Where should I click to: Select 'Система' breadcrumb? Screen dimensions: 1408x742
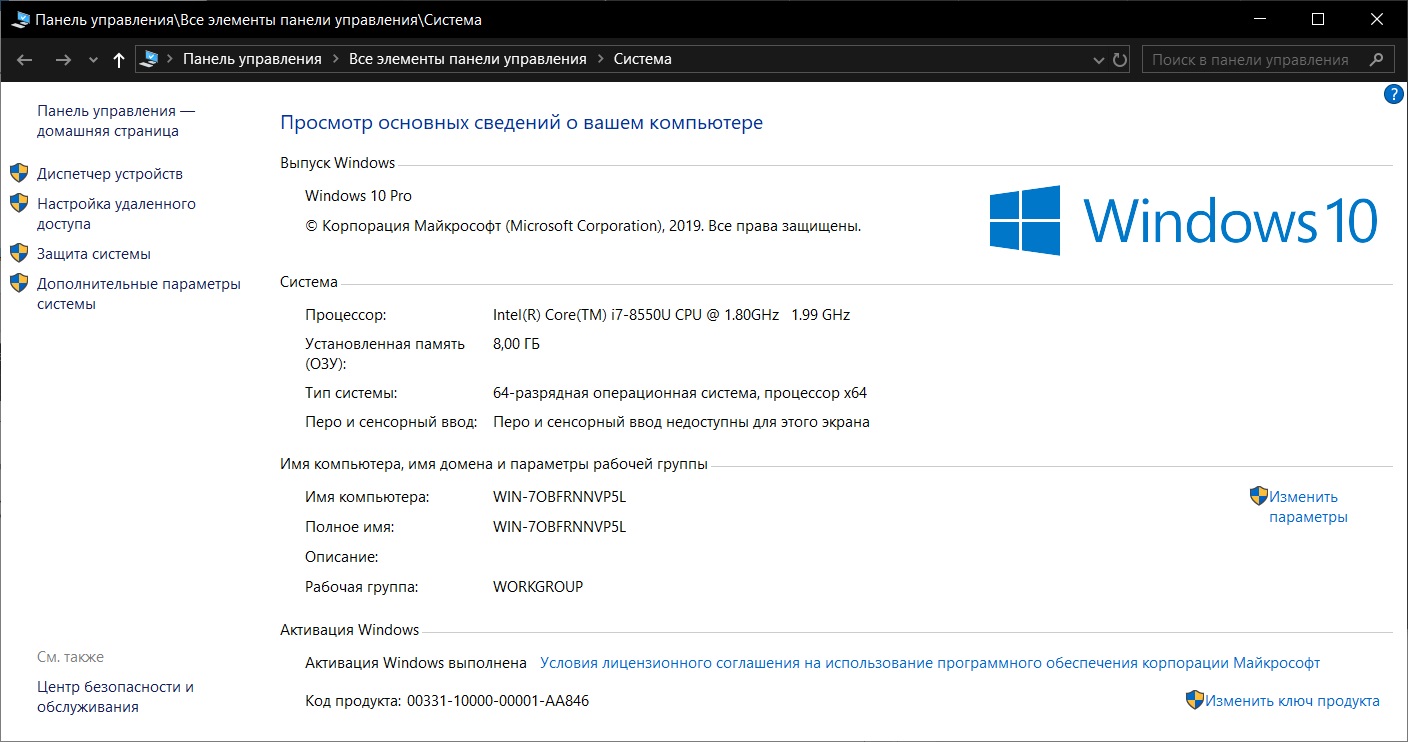point(642,59)
